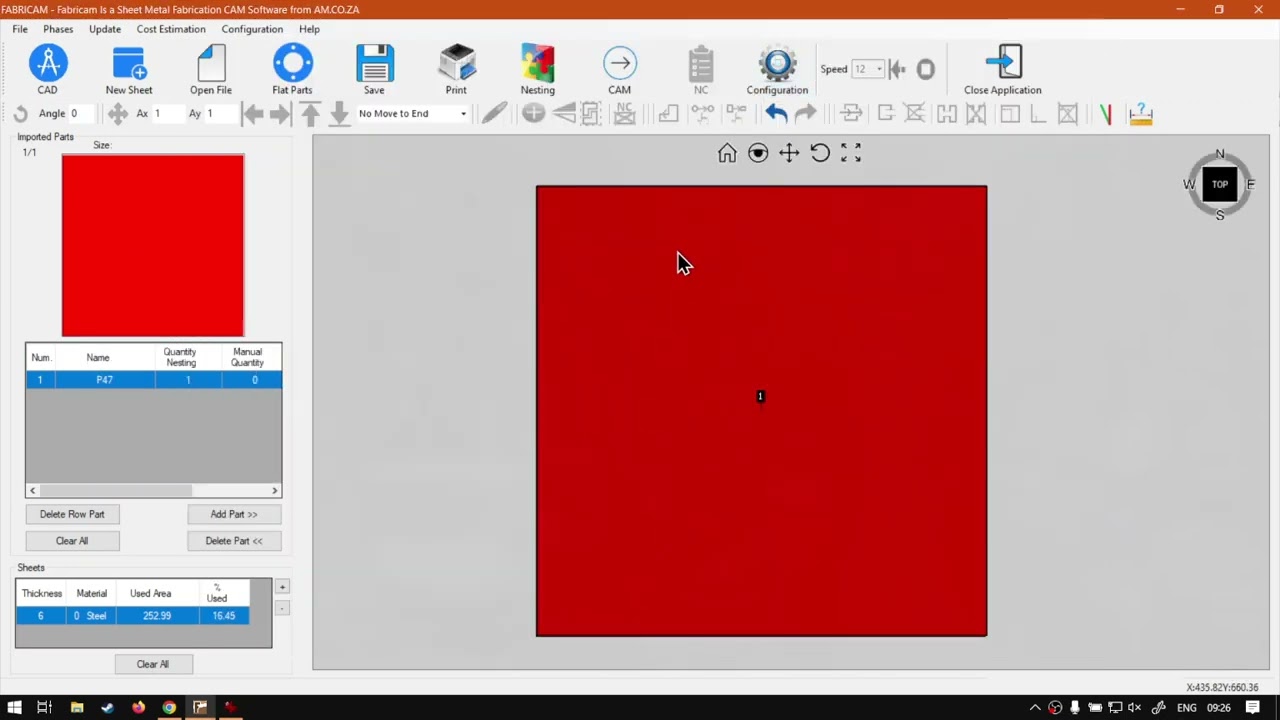
Task: Click the Save floppy disk icon
Action: pyautogui.click(x=375, y=64)
